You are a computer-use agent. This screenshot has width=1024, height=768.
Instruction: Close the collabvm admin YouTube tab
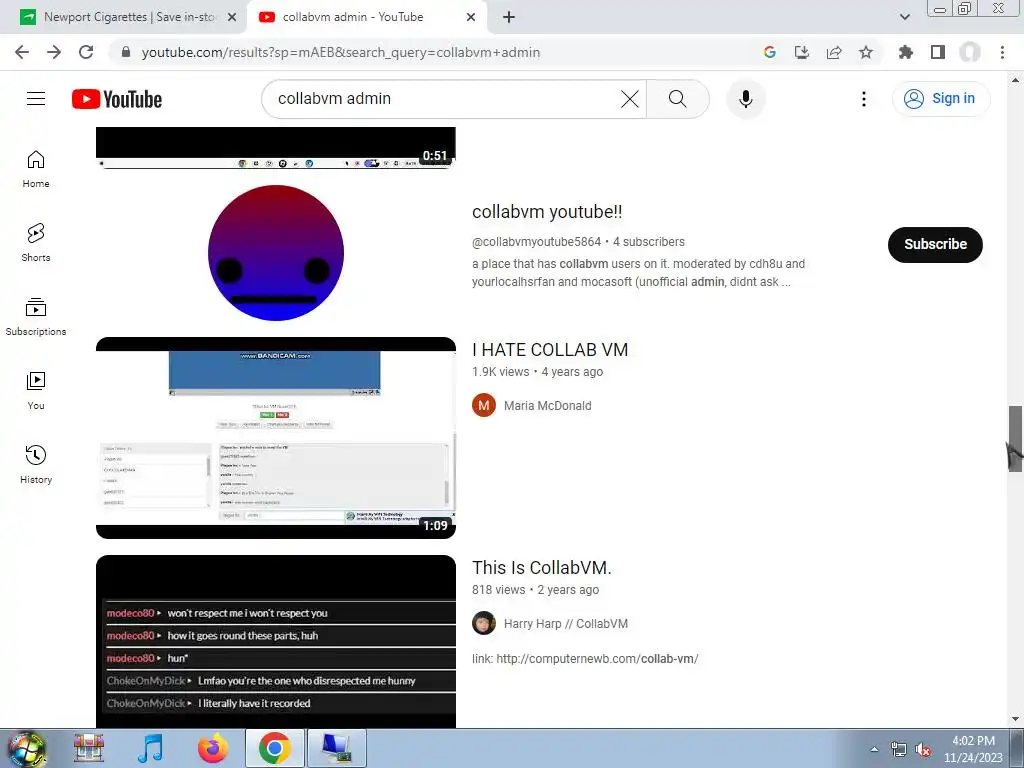tap(471, 17)
